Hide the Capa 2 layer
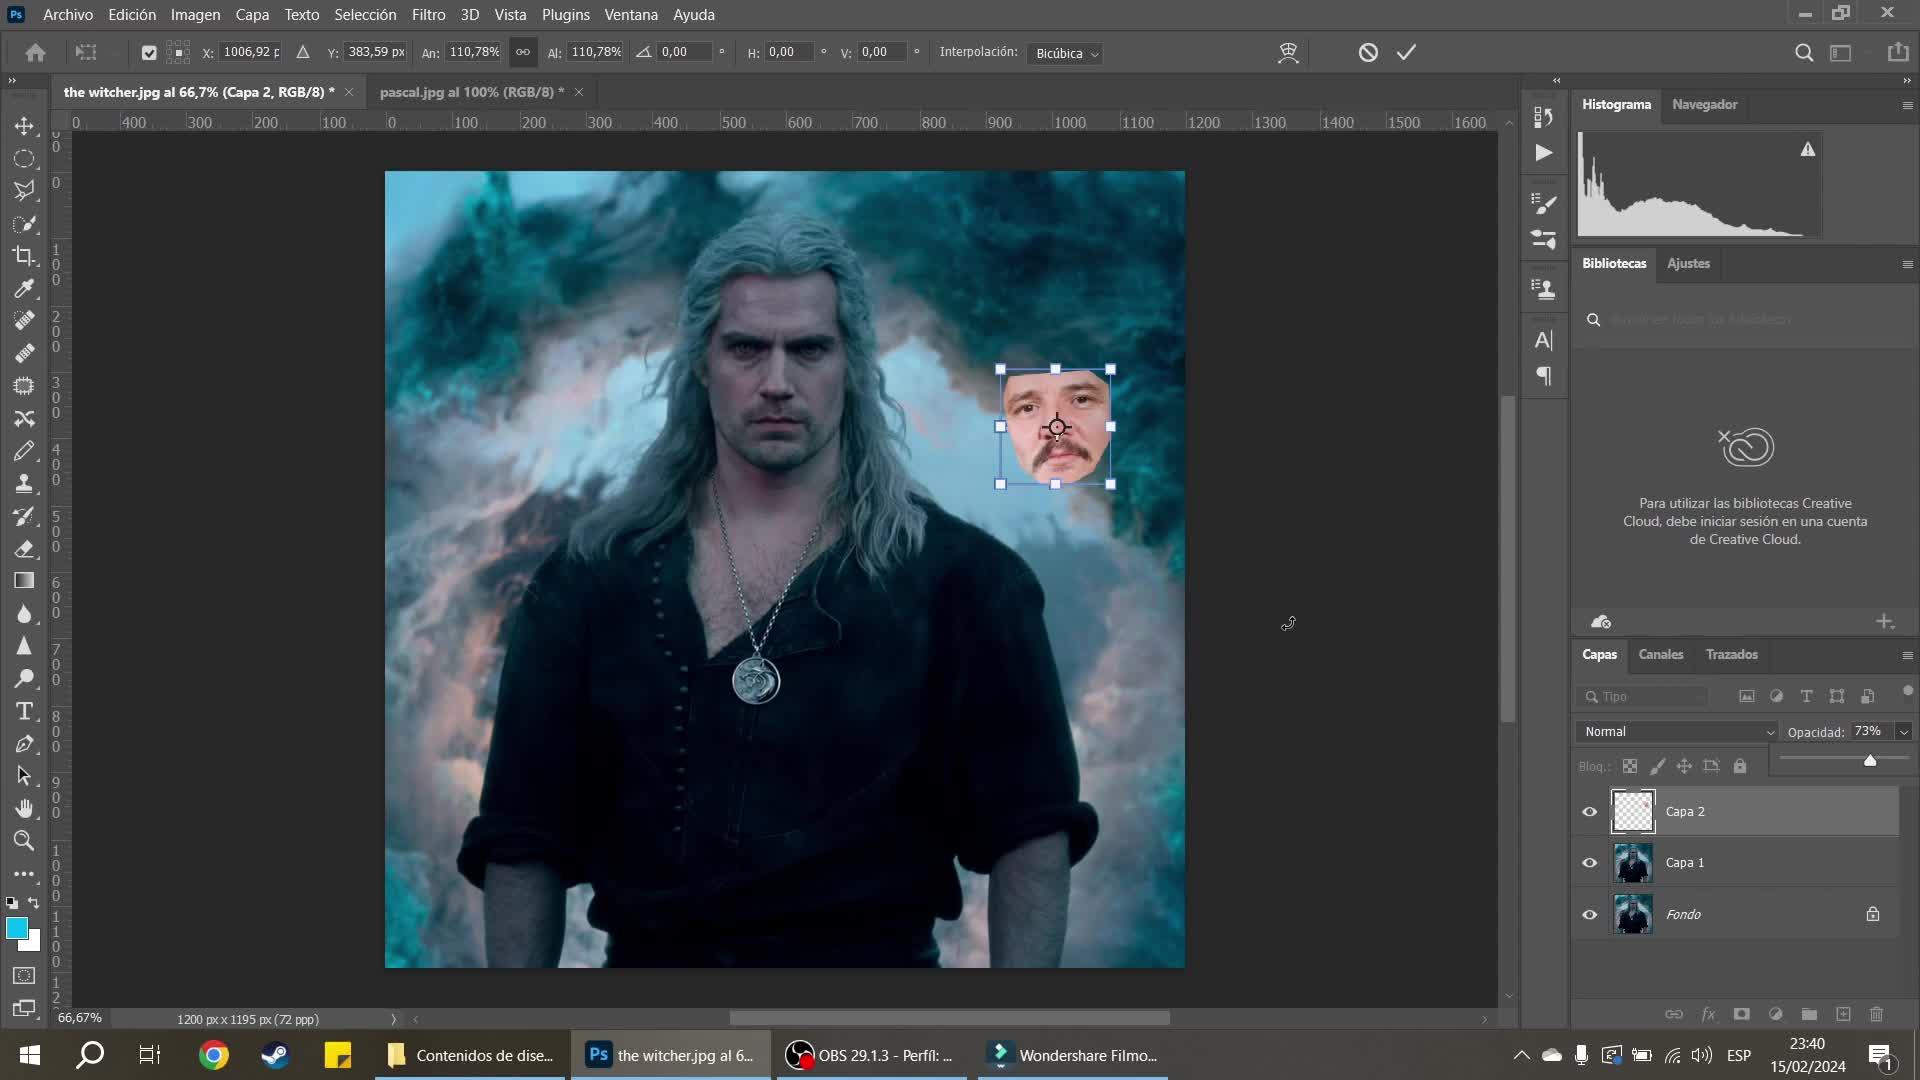The image size is (1920, 1080). 1589,812
